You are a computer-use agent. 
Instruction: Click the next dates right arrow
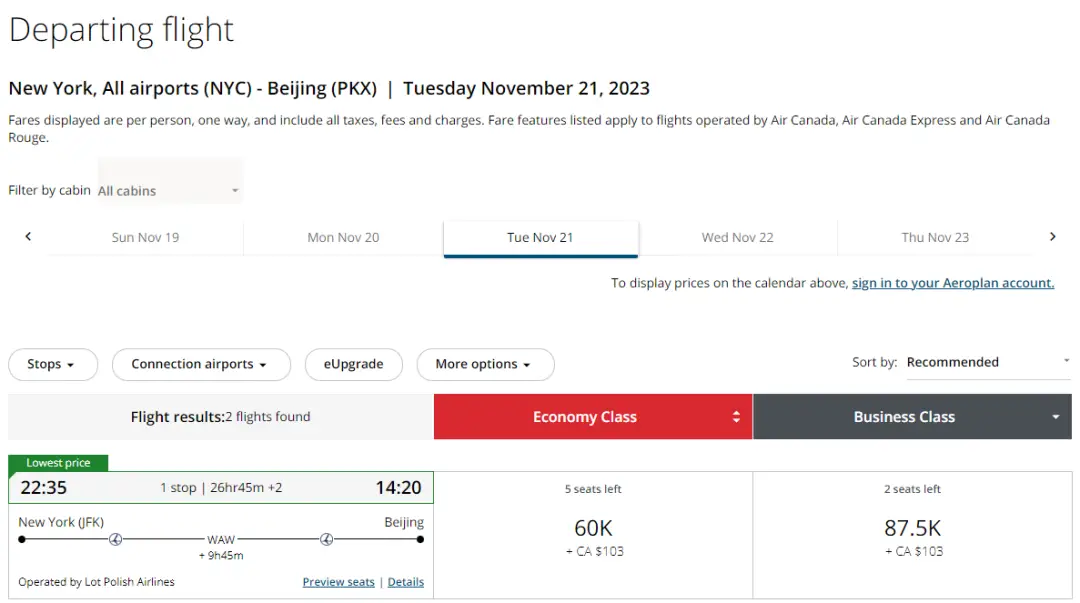(x=1052, y=237)
